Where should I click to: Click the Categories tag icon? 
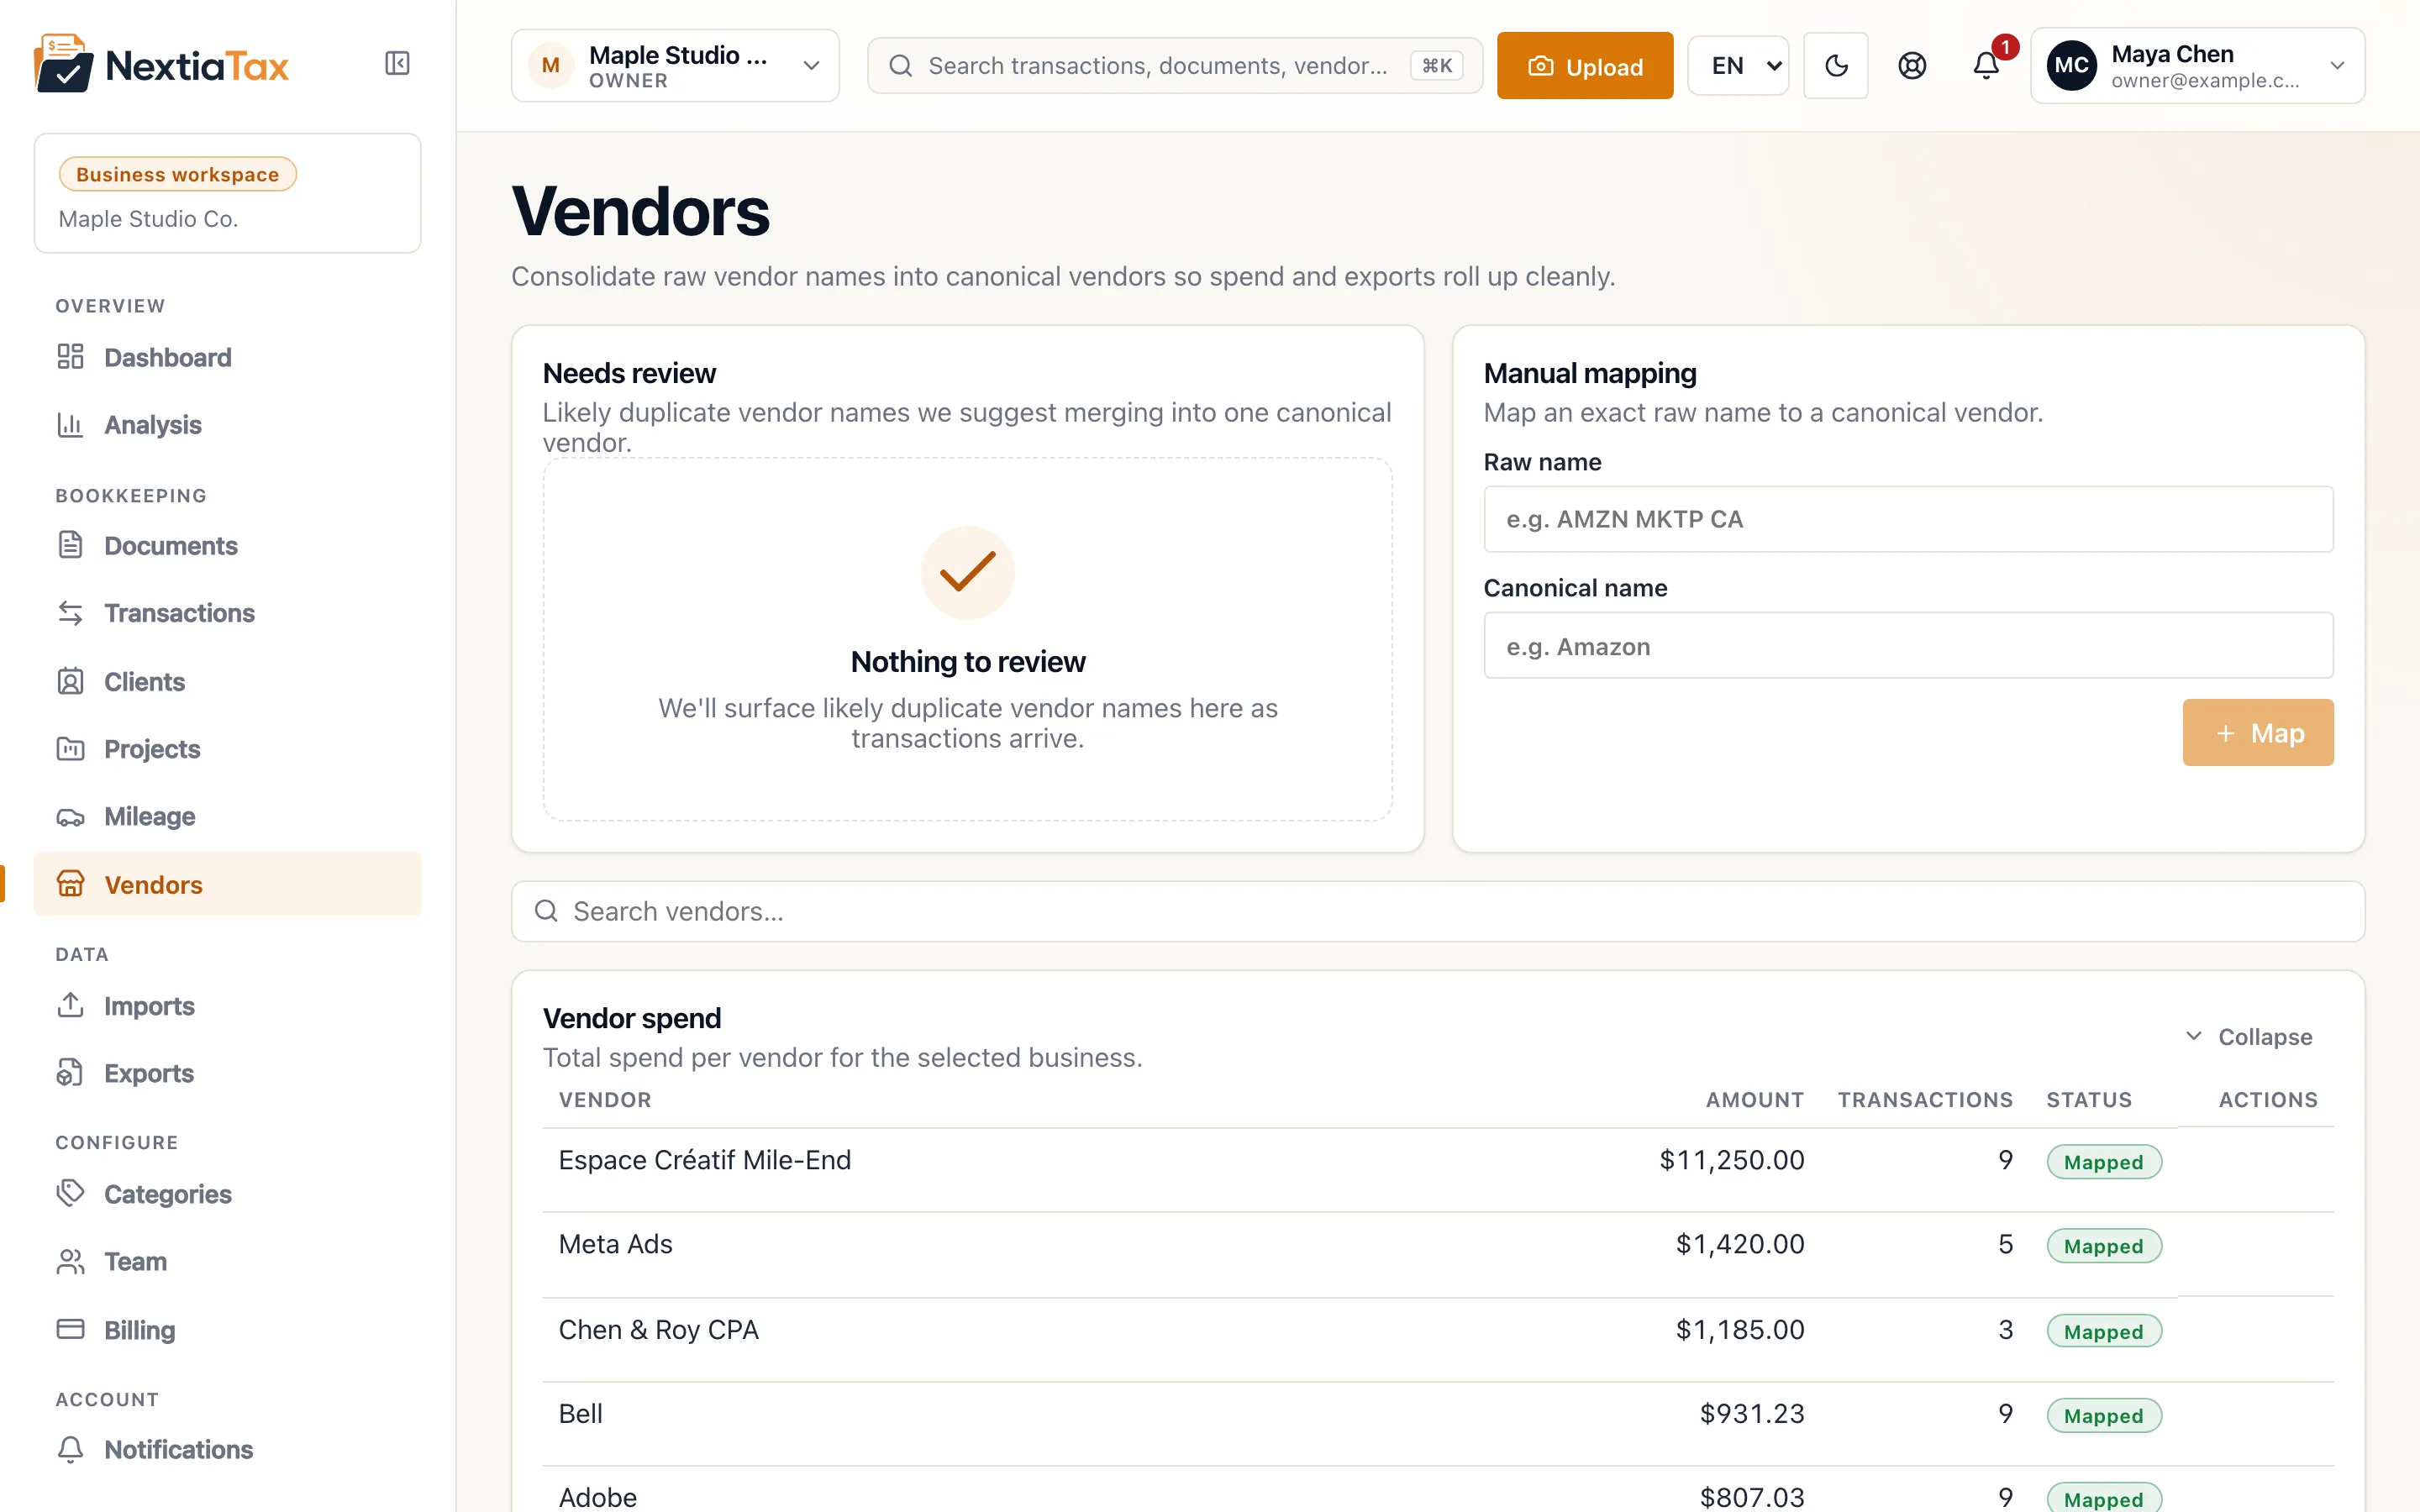pyautogui.click(x=70, y=1194)
